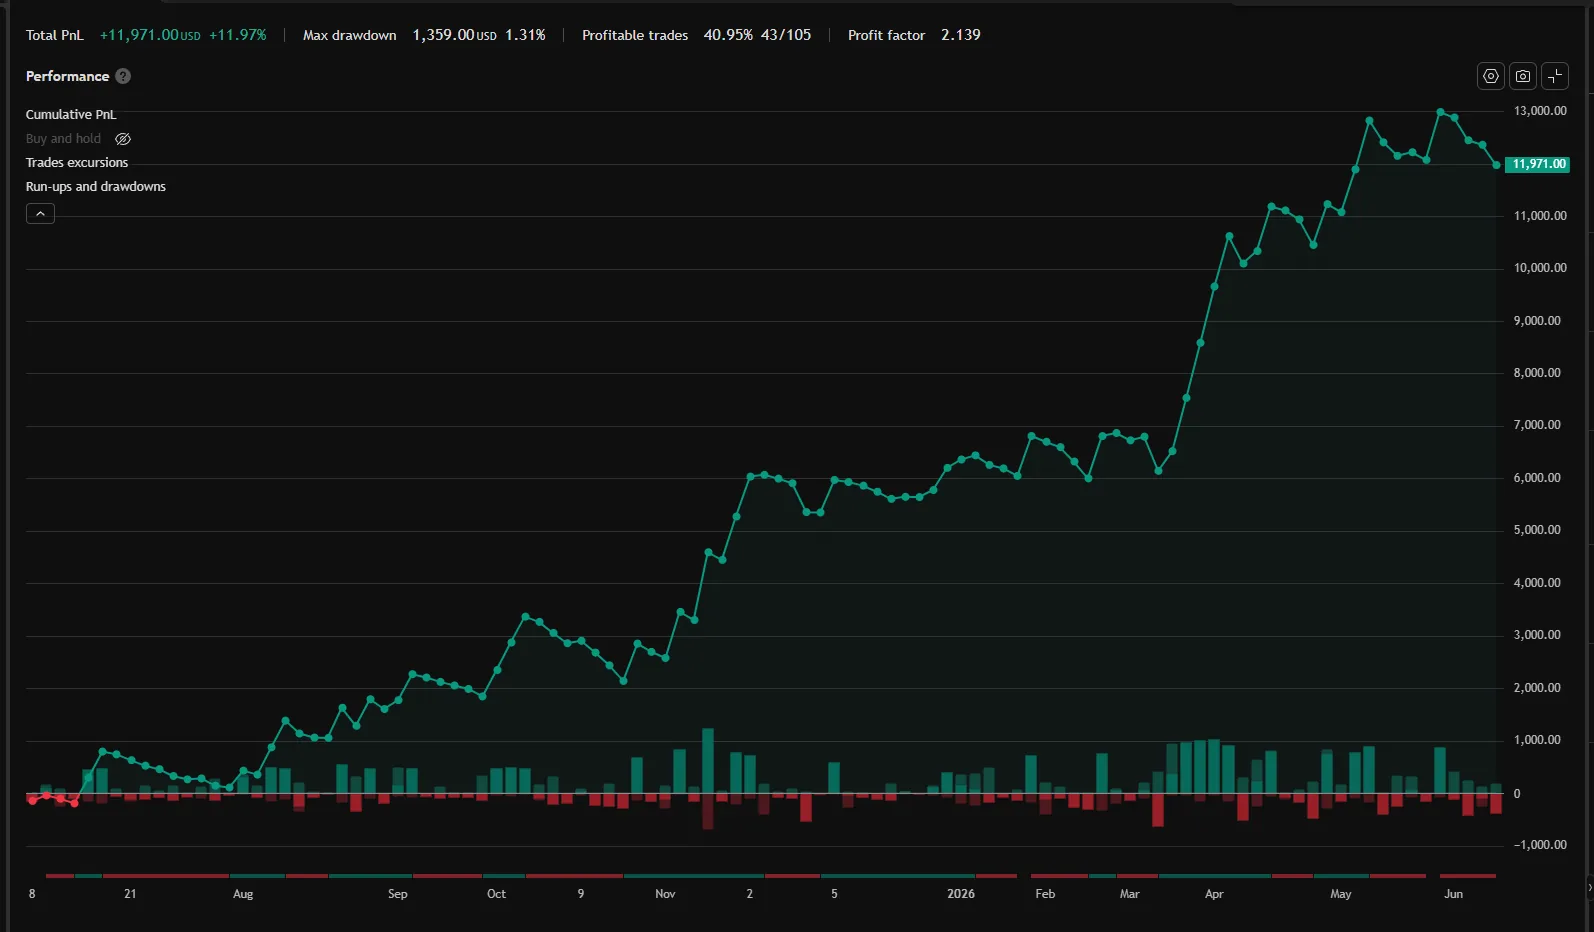1594x932 pixels.
Task: Click the 'Feb' time axis label
Action: pyautogui.click(x=1045, y=894)
